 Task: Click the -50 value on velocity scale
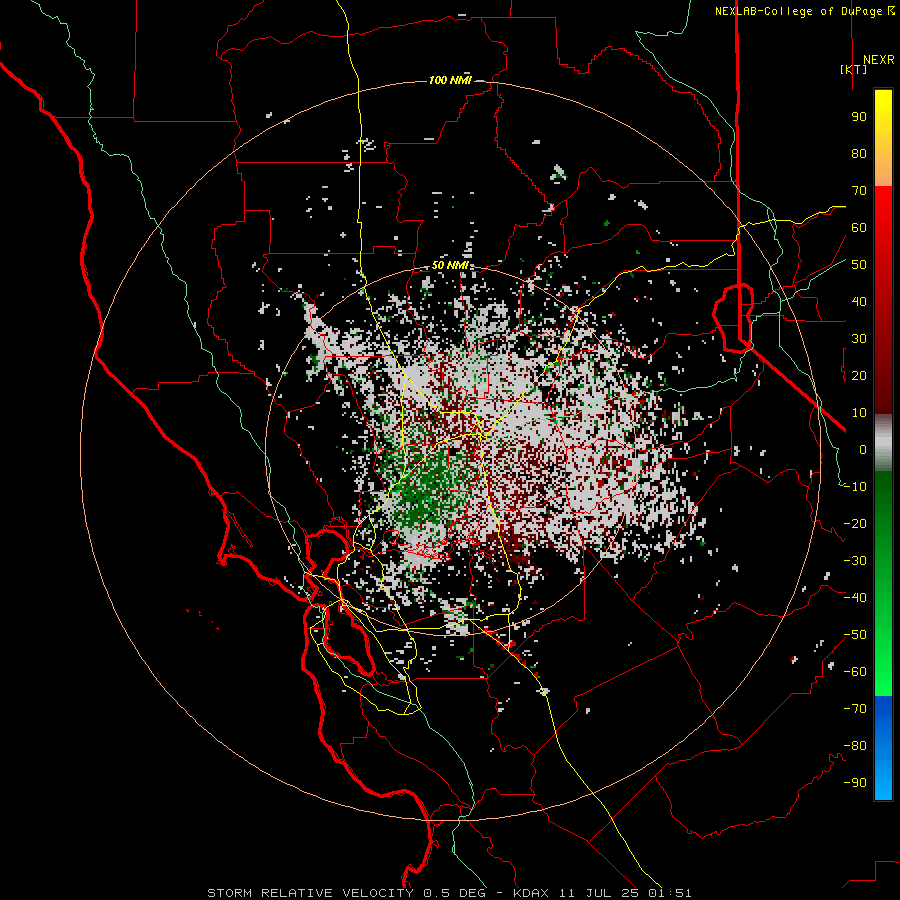855,635
